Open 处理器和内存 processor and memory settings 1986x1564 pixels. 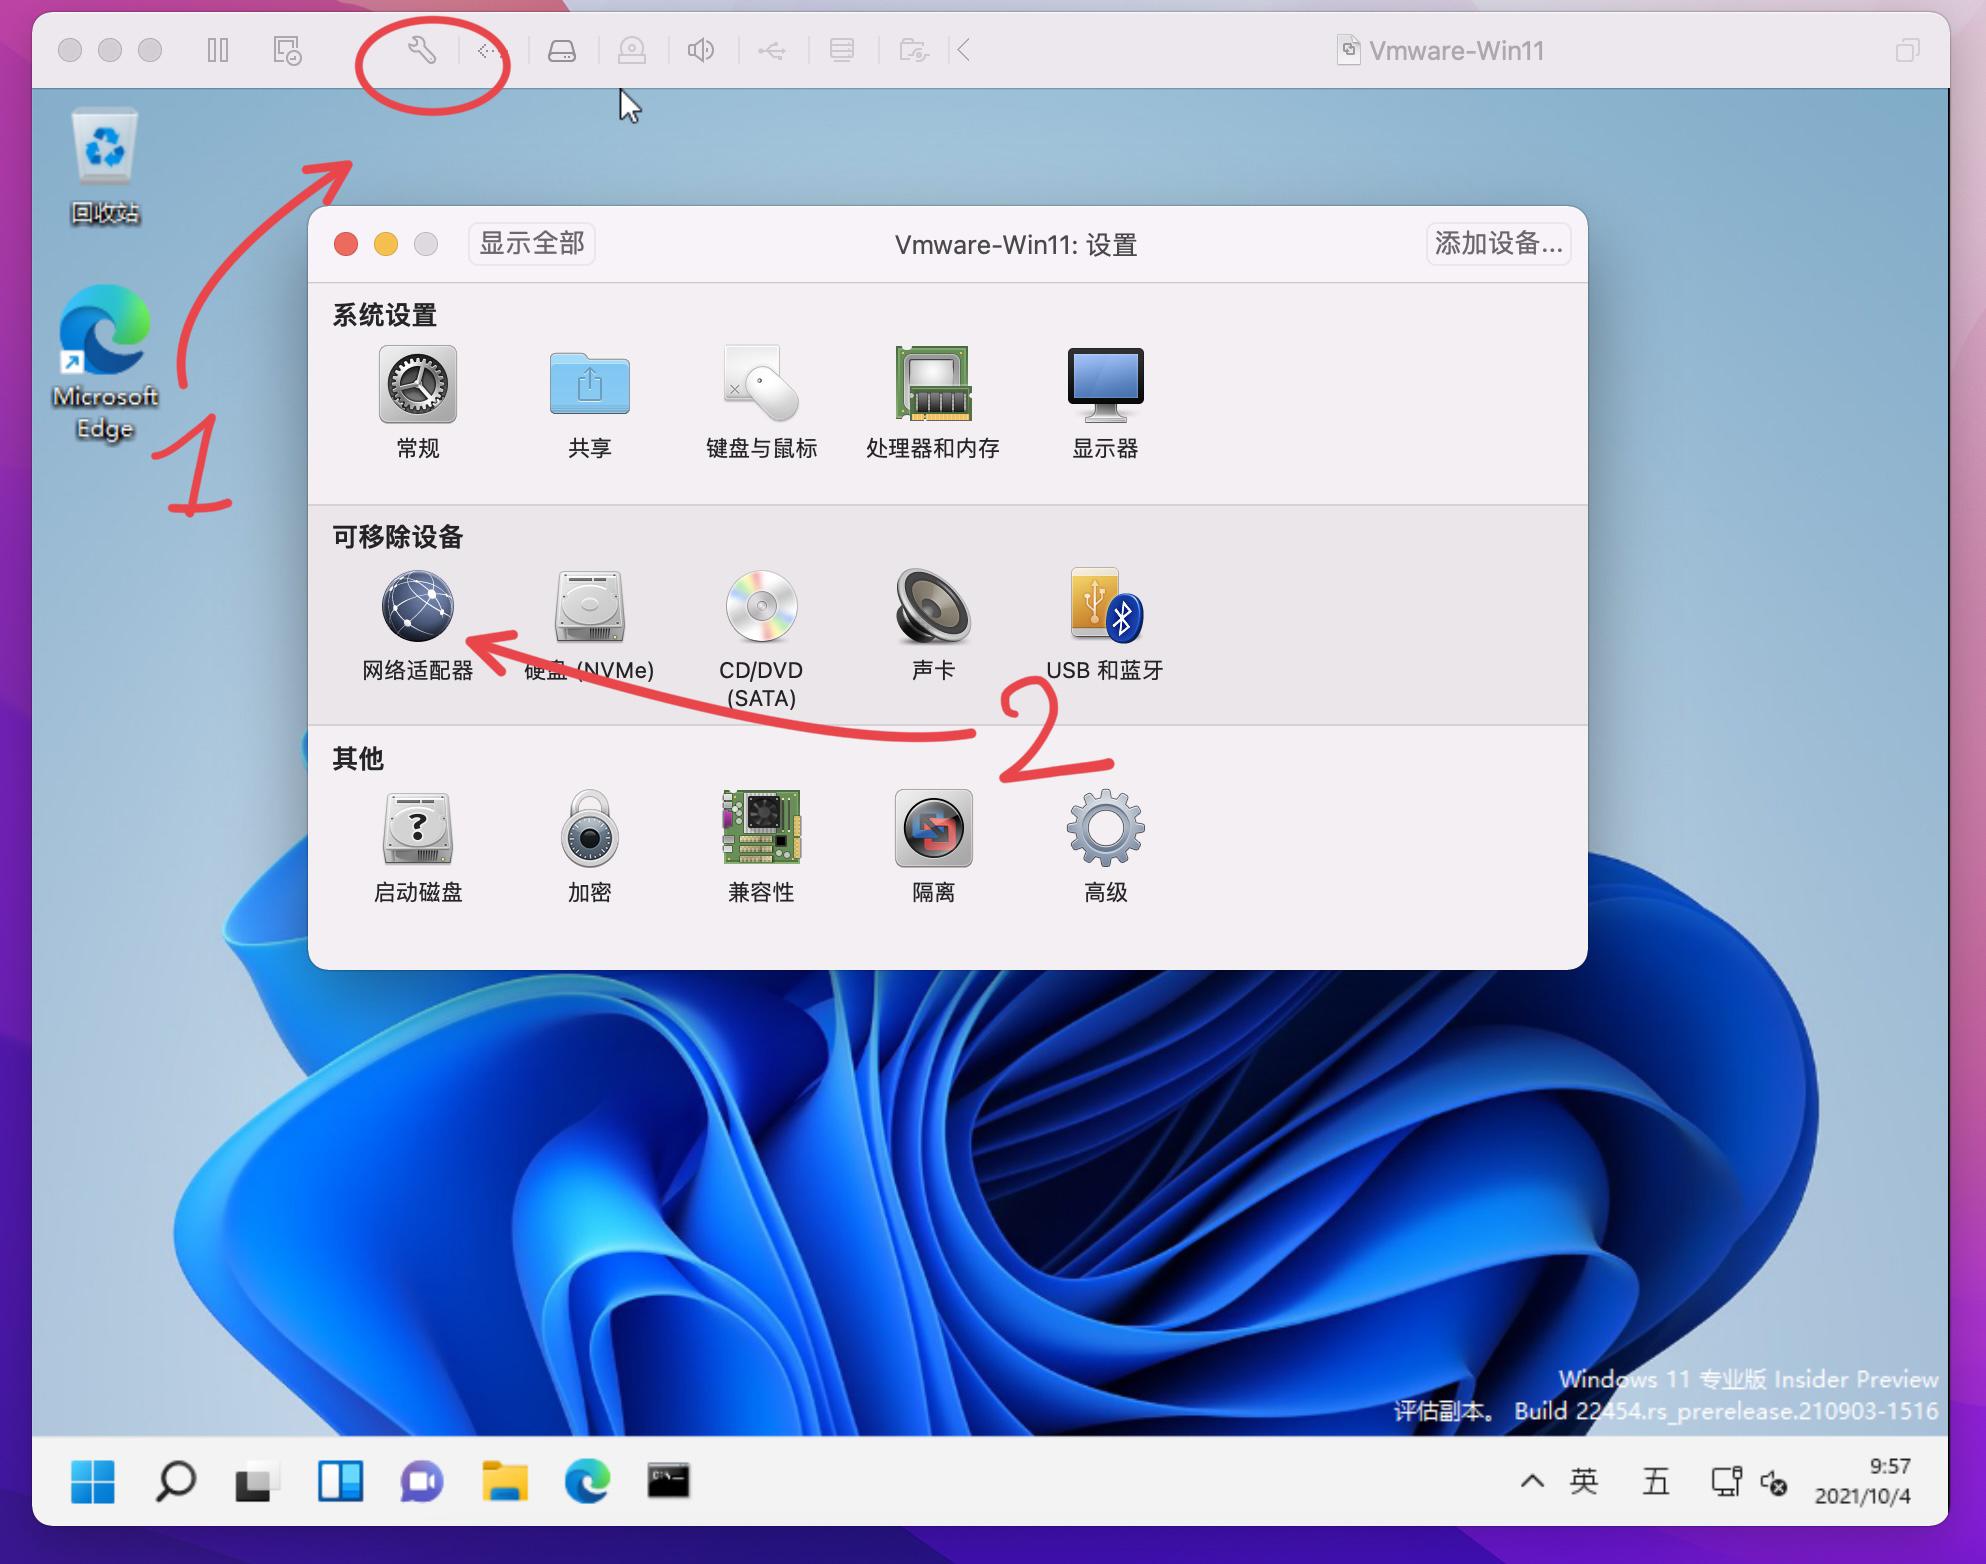click(x=932, y=385)
